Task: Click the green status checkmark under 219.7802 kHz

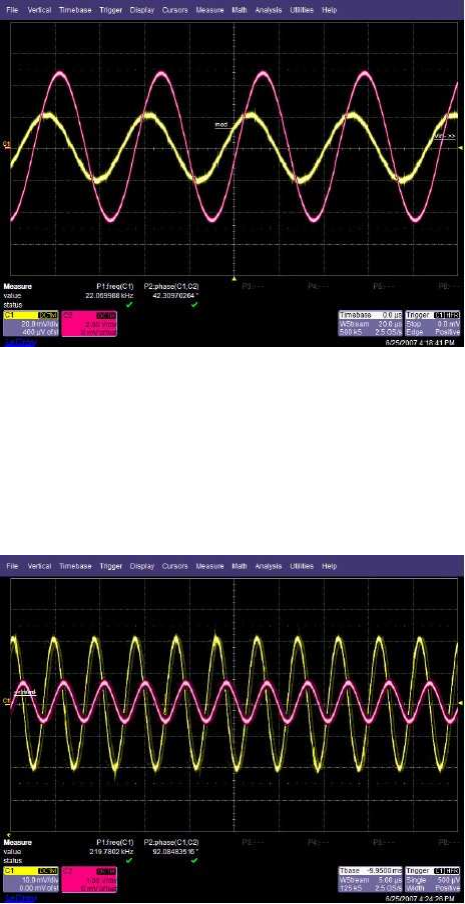Action: click(130, 860)
